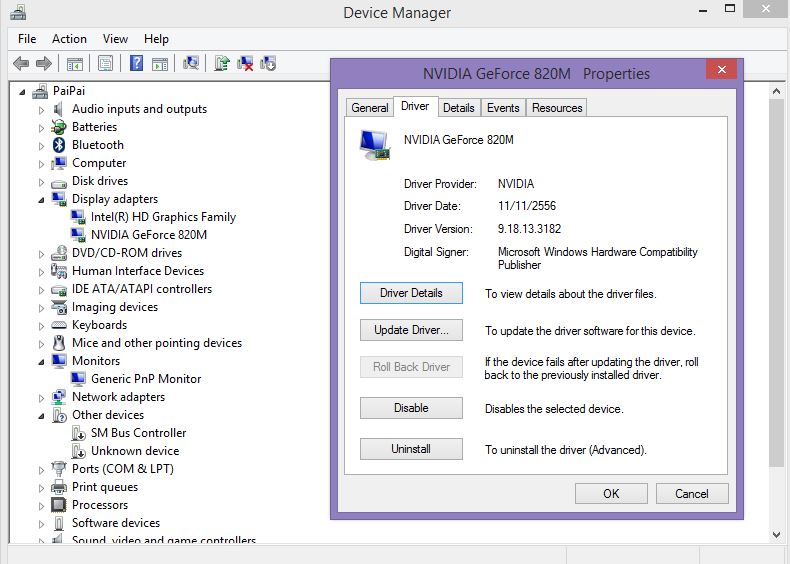Expand the Software devices node

41,524
